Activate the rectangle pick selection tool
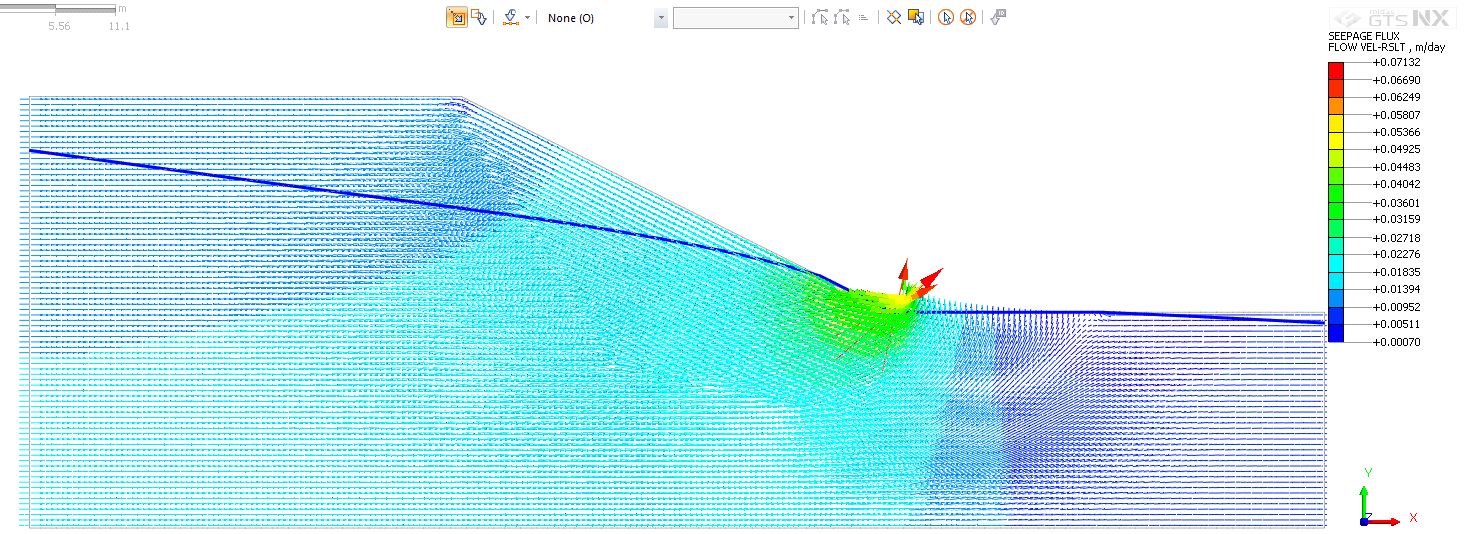 click(x=456, y=18)
